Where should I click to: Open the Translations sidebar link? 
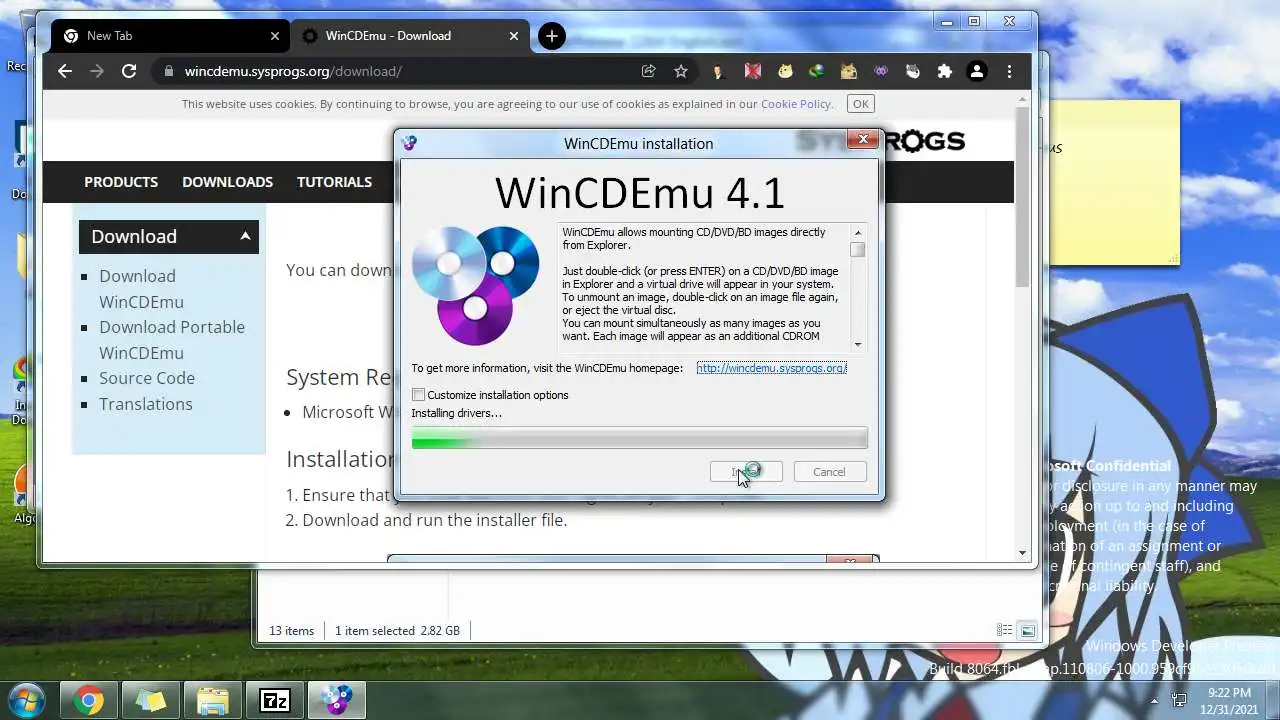click(x=145, y=404)
